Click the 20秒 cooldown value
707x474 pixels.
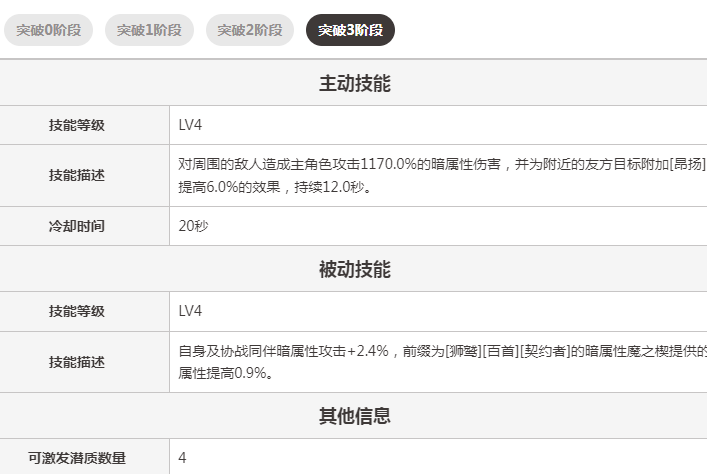point(193,226)
